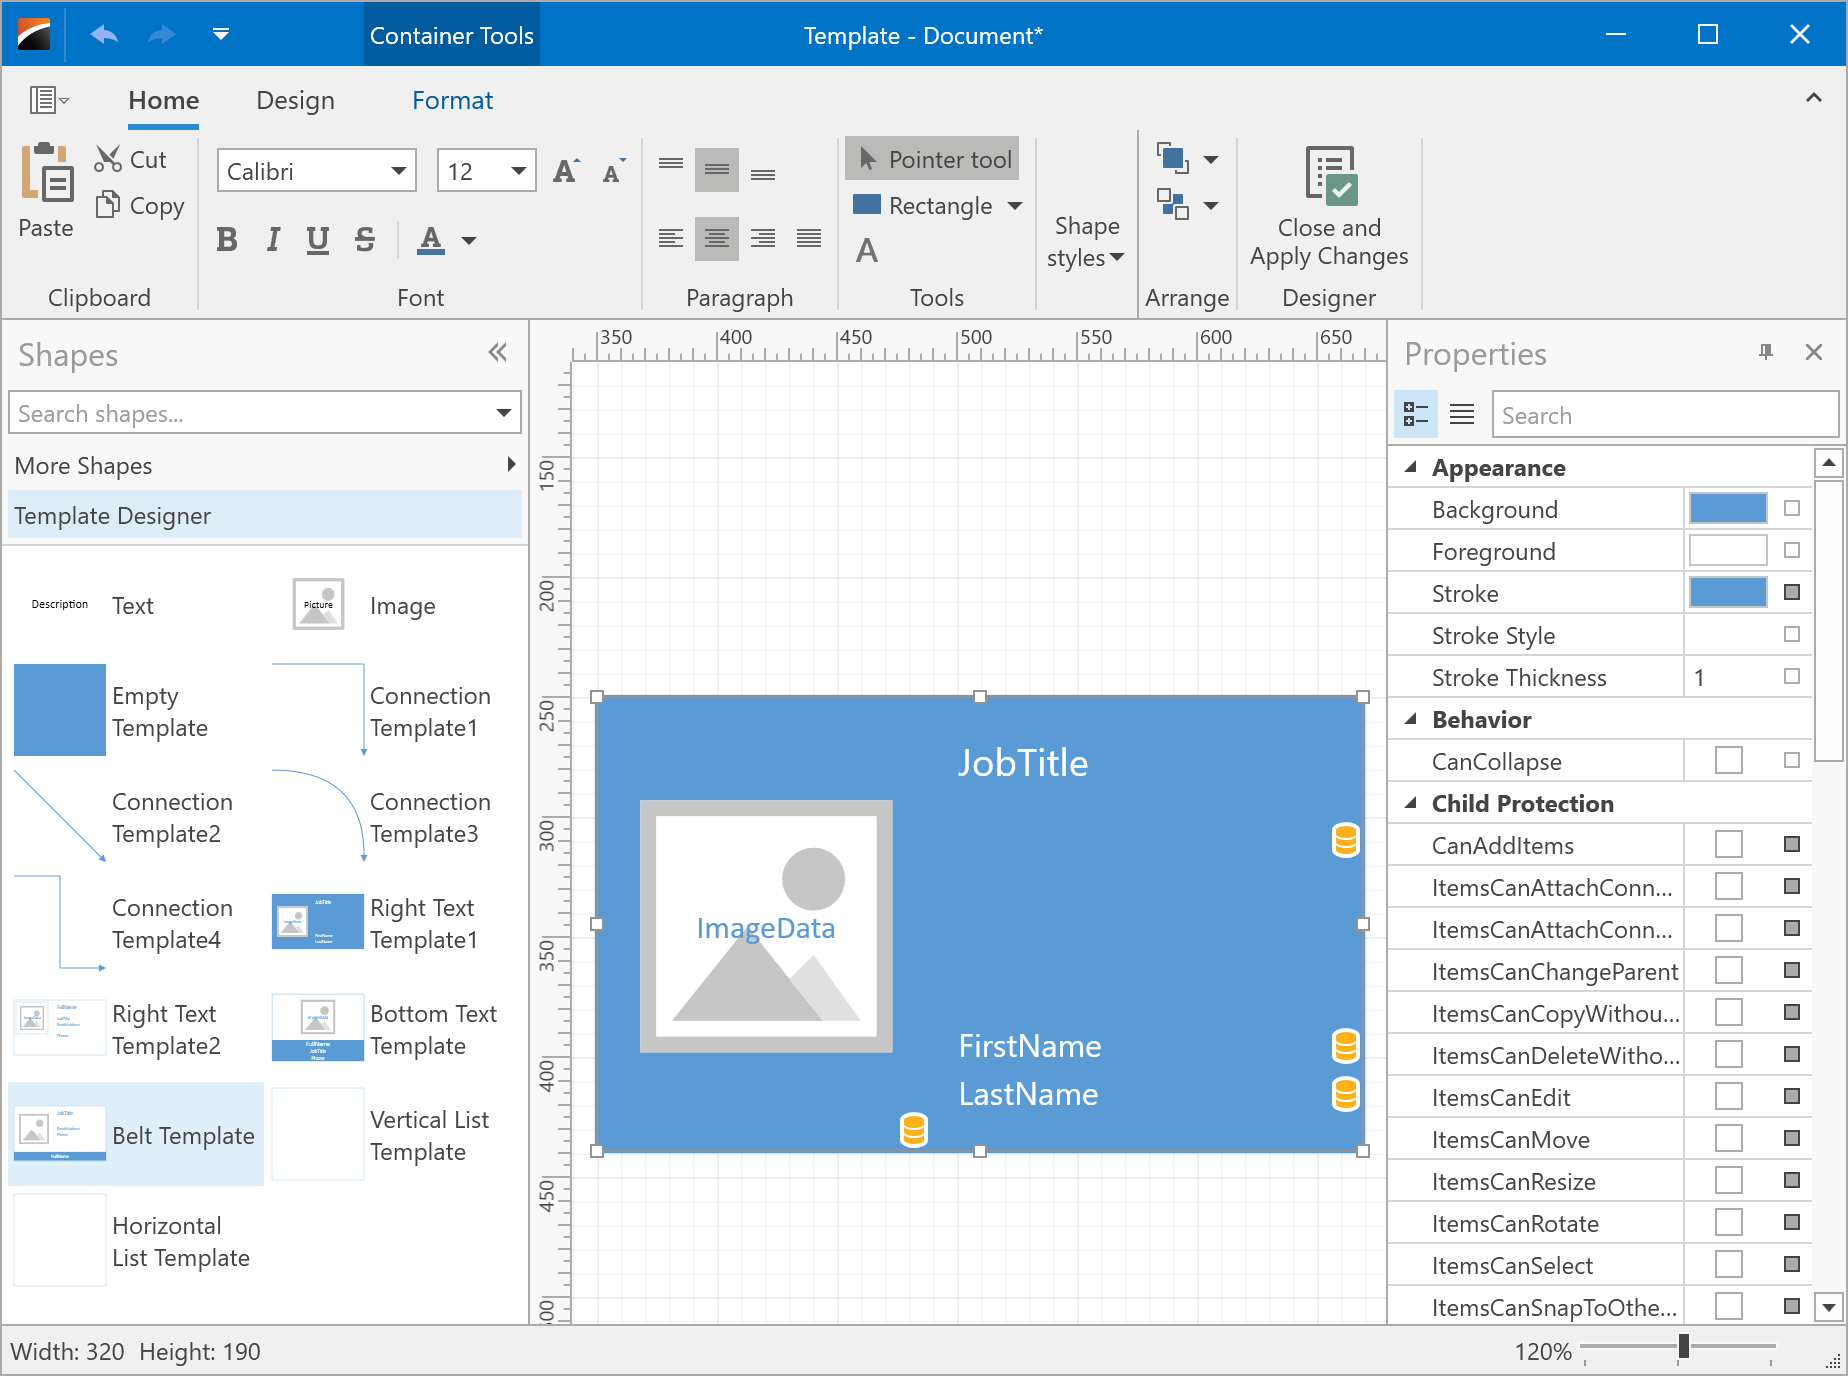Viewport: 1848px width, 1376px height.
Task: Switch to the Design ribbon tab
Action: (296, 101)
